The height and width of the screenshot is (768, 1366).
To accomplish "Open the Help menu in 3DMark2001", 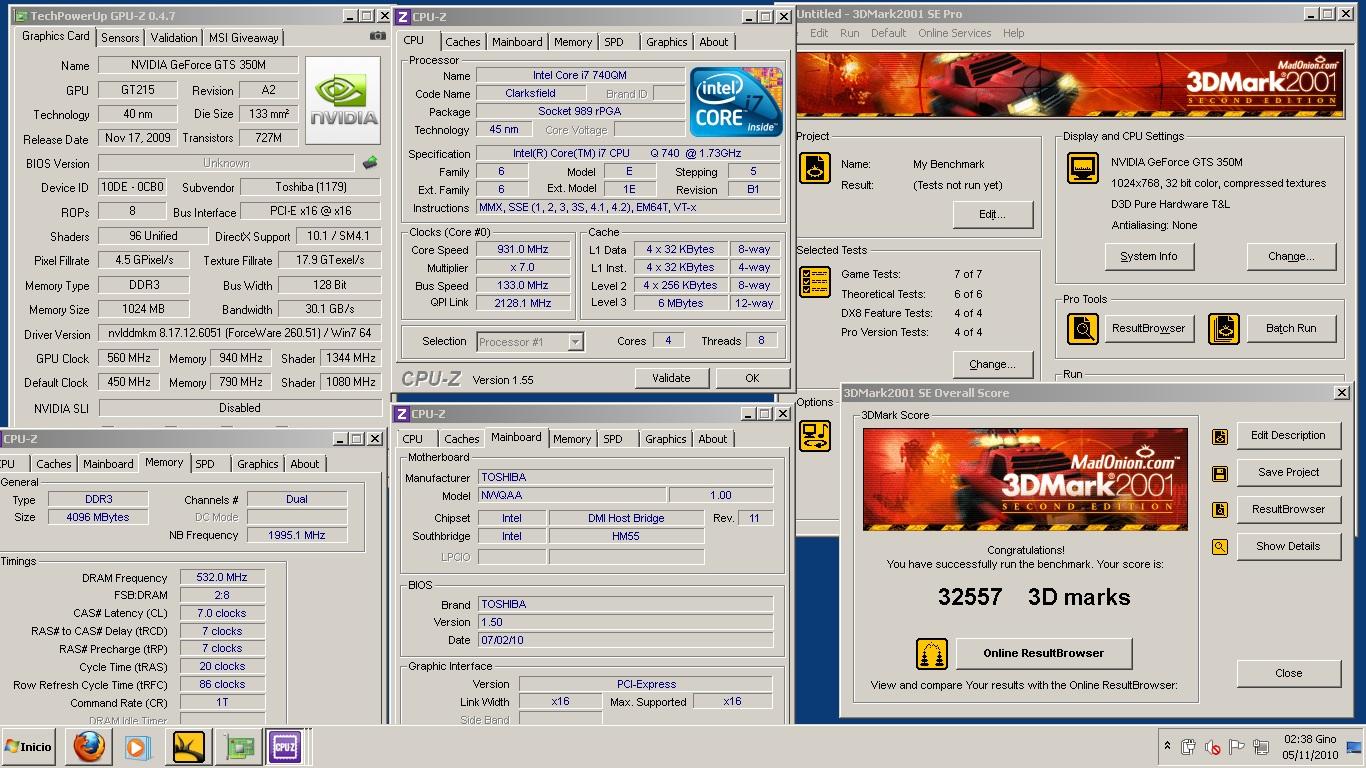I will (x=1014, y=33).
